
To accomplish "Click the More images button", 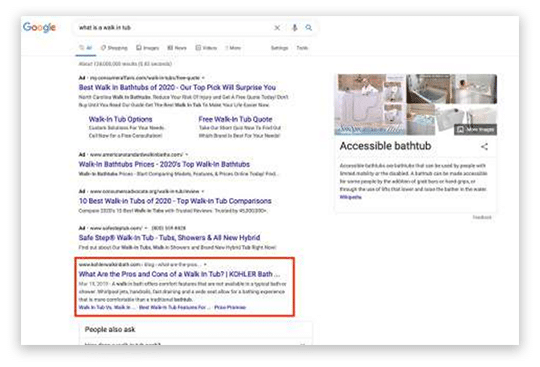I will tap(475, 129).
